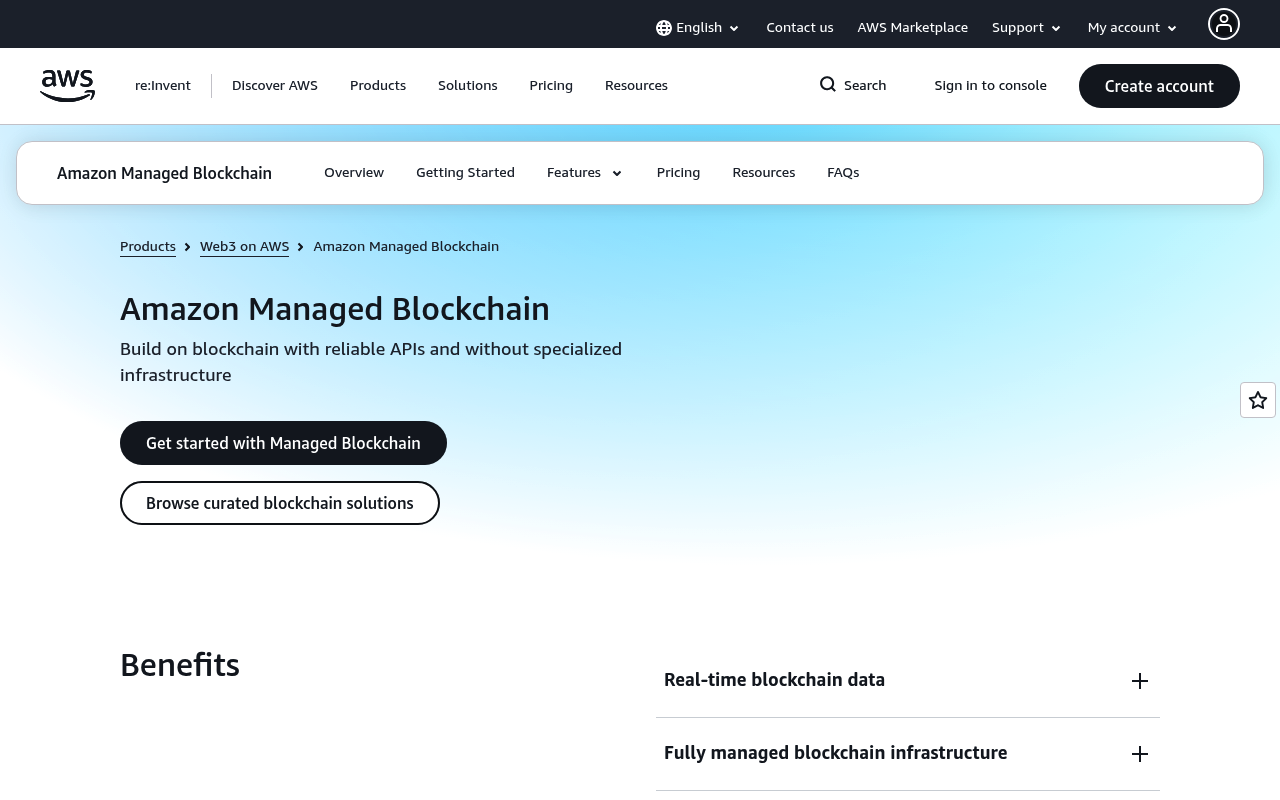Open the My account dropdown
This screenshot has height=800, width=1280.
pyautogui.click(x=1133, y=28)
